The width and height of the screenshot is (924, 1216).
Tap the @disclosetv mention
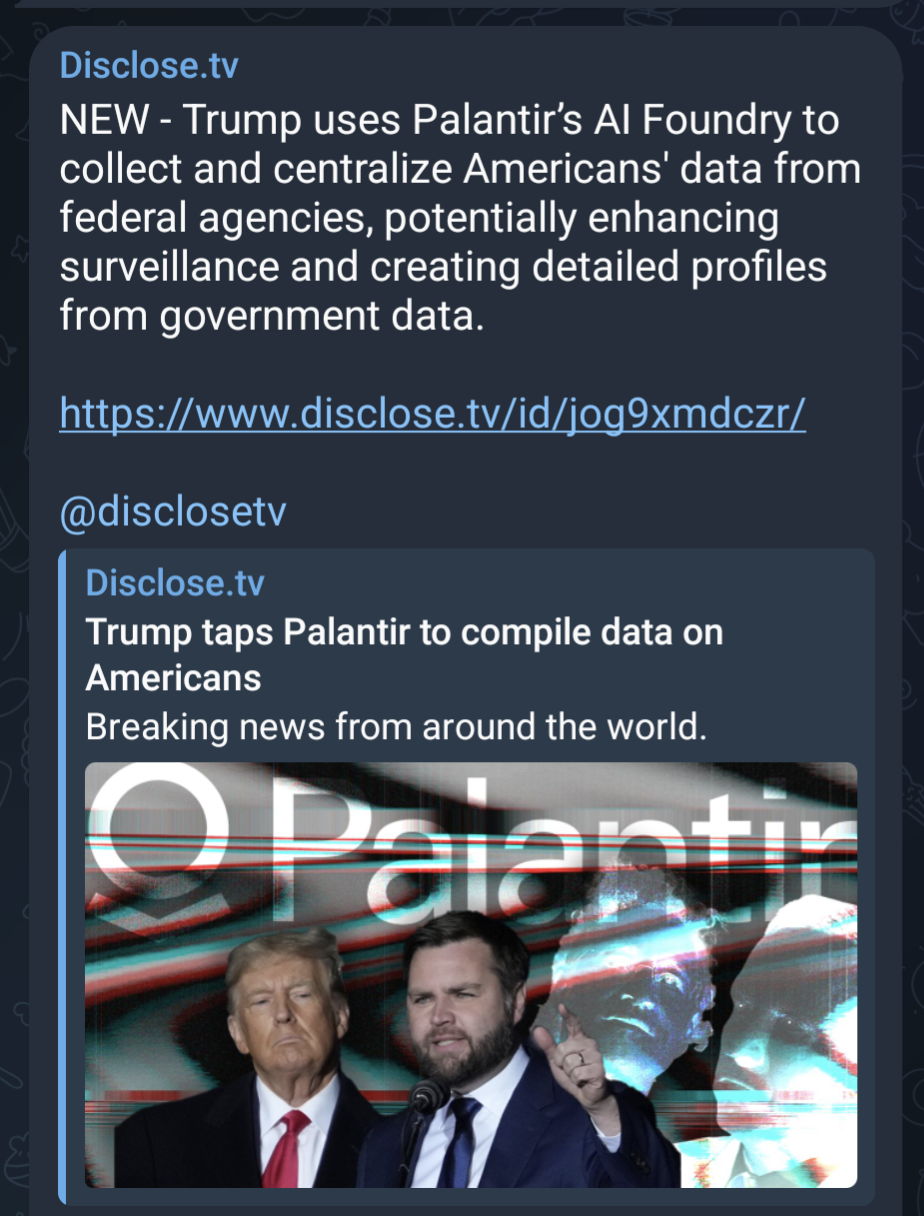point(173,512)
